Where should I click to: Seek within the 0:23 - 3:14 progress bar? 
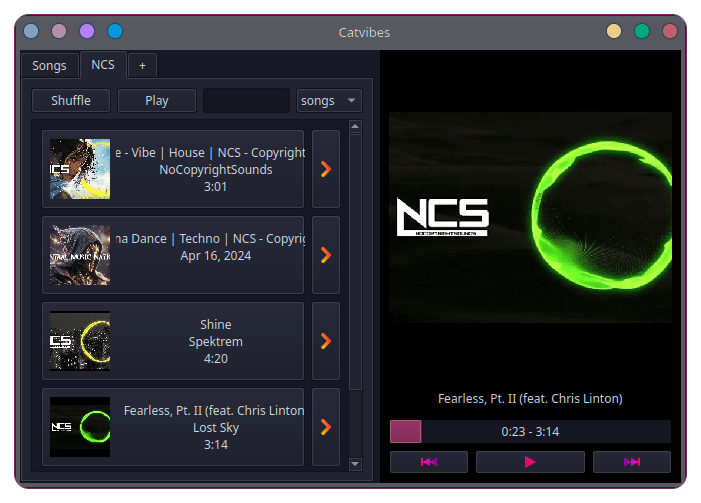point(530,431)
